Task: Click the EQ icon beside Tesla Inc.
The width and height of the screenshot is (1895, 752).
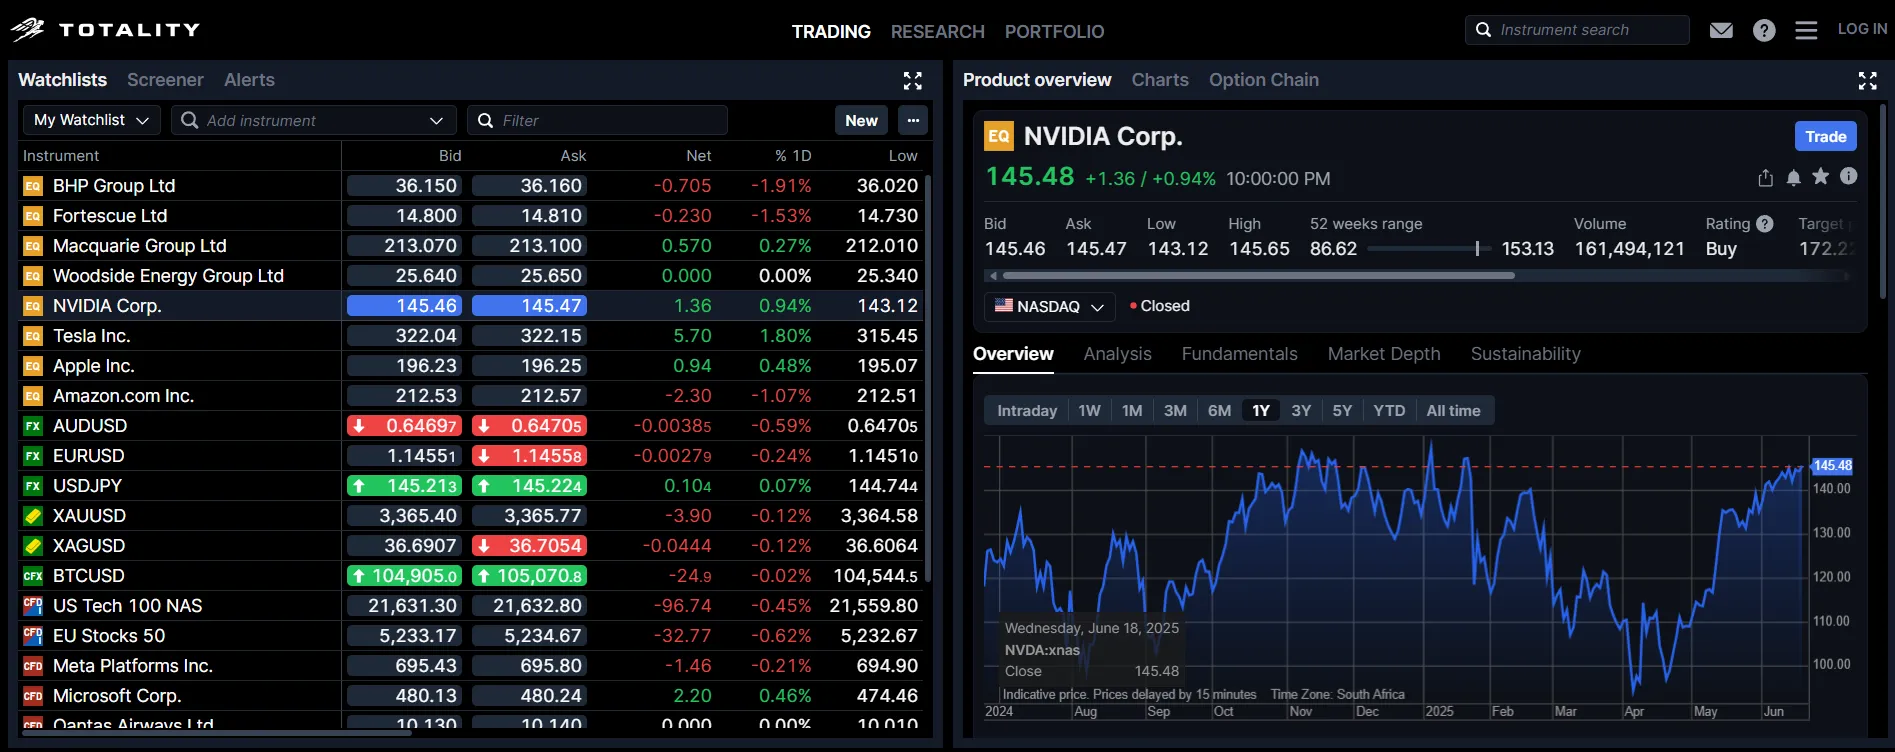Action: (33, 336)
